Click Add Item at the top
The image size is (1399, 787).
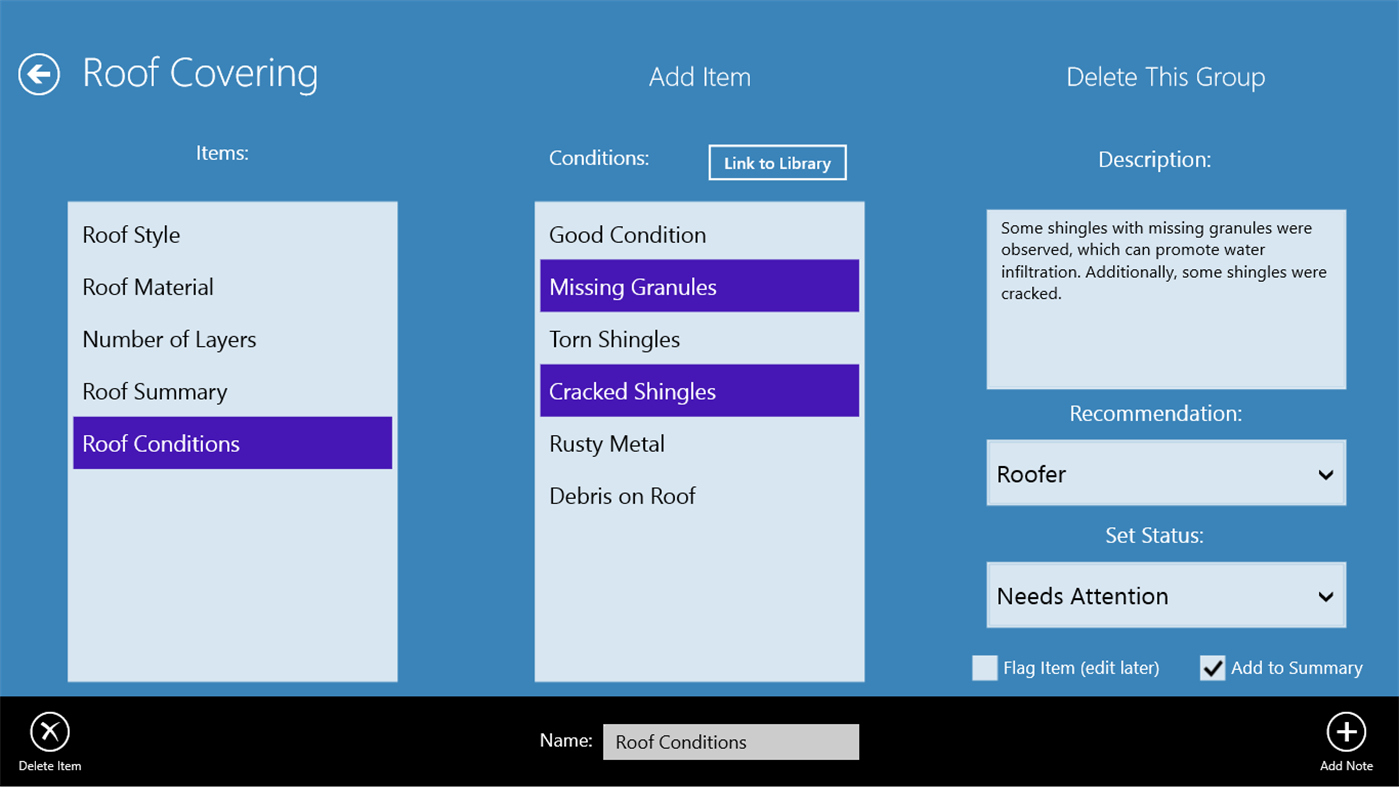coord(699,76)
